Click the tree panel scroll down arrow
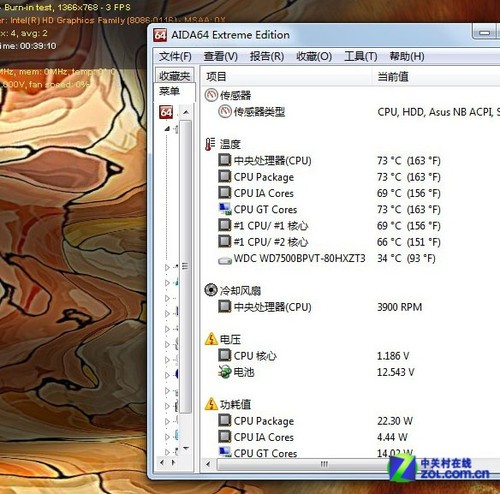 [x=186, y=448]
